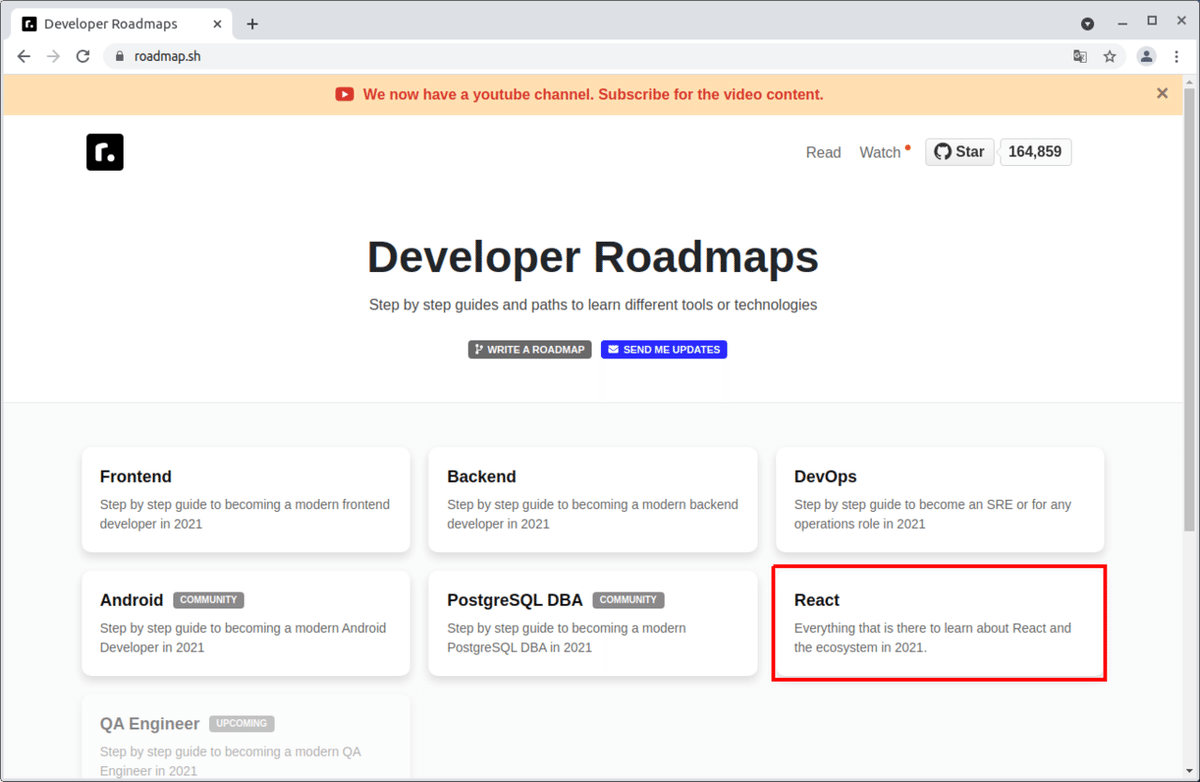The image size is (1200, 782).
Task: Click the envelope icon on SEND ME UPDATES
Action: [613, 349]
